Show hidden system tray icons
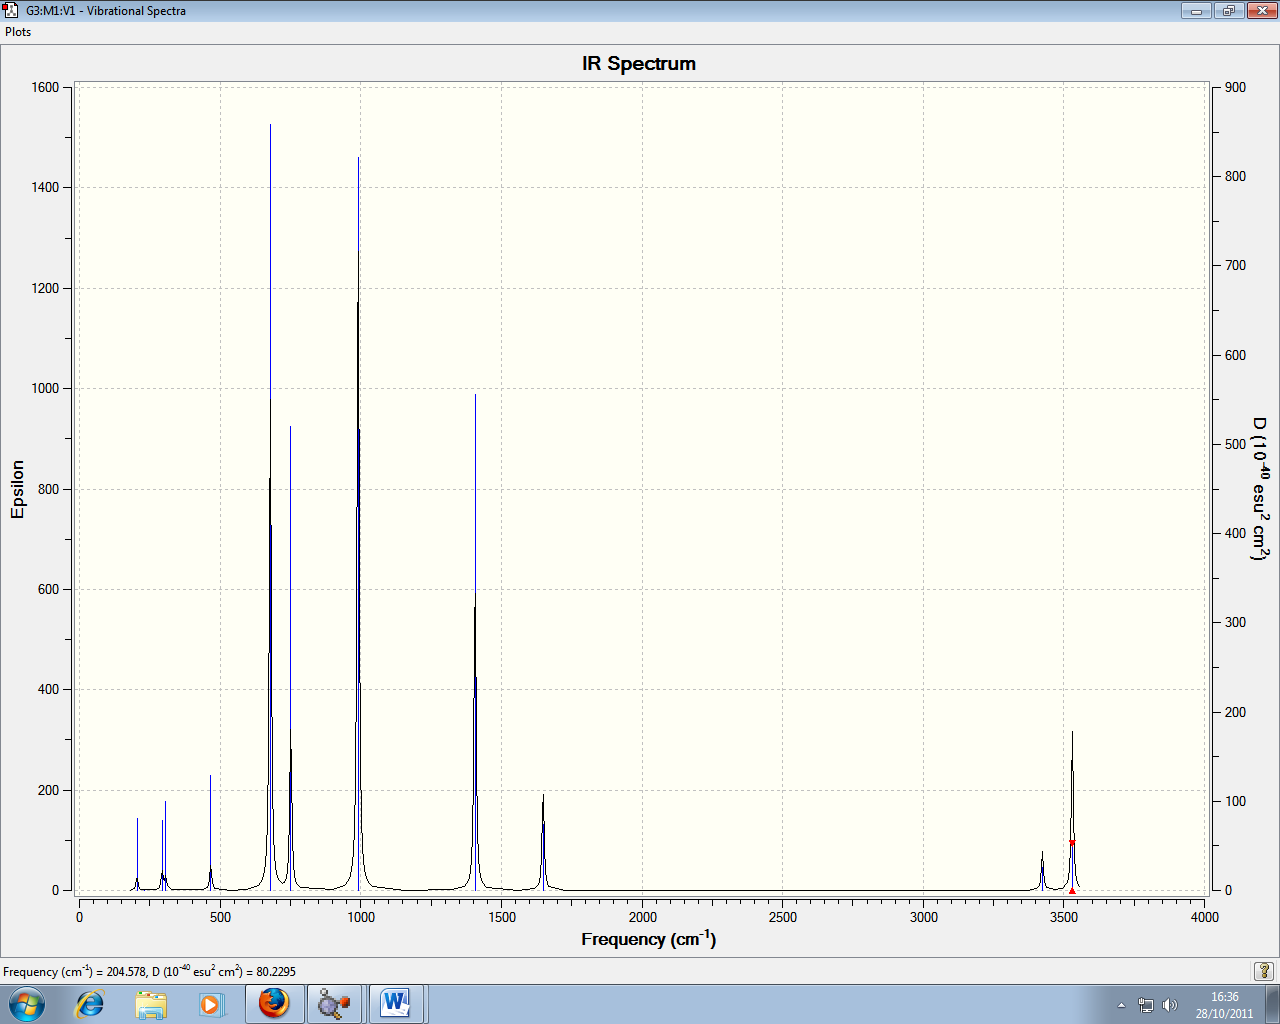This screenshot has width=1280, height=1024. coord(1121,1005)
